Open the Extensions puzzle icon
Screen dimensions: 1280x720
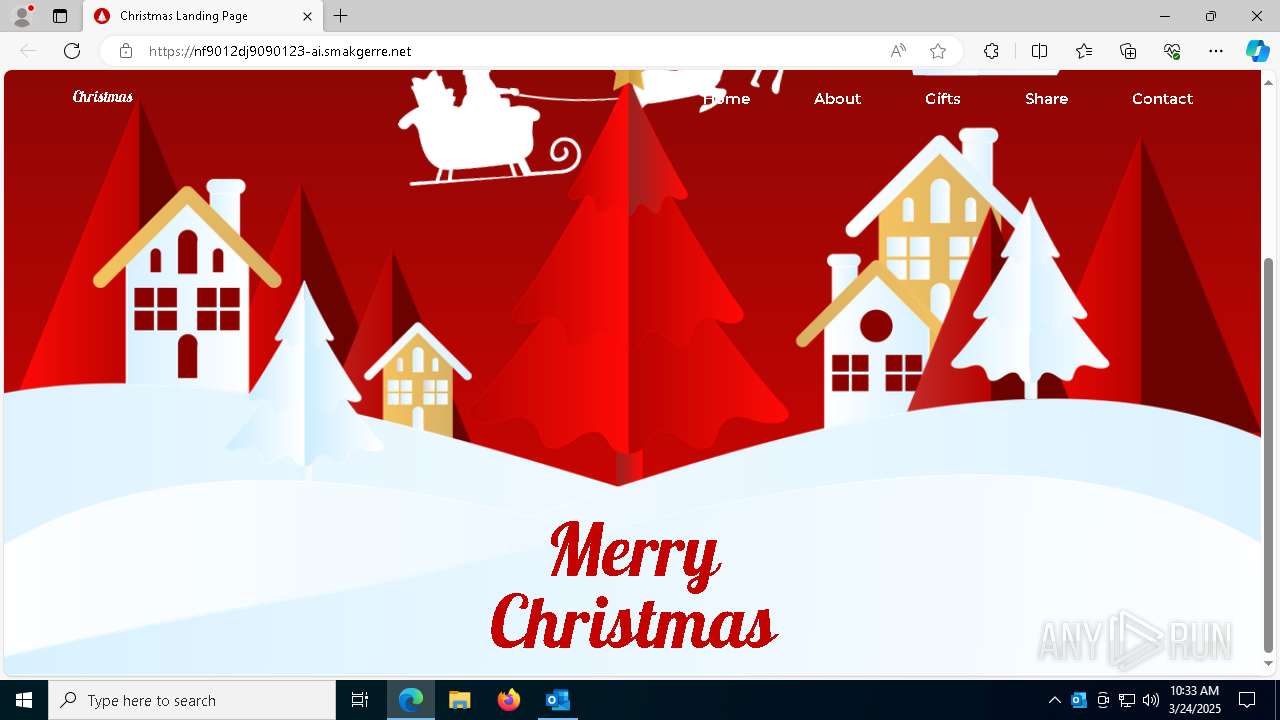(x=991, y=51)
